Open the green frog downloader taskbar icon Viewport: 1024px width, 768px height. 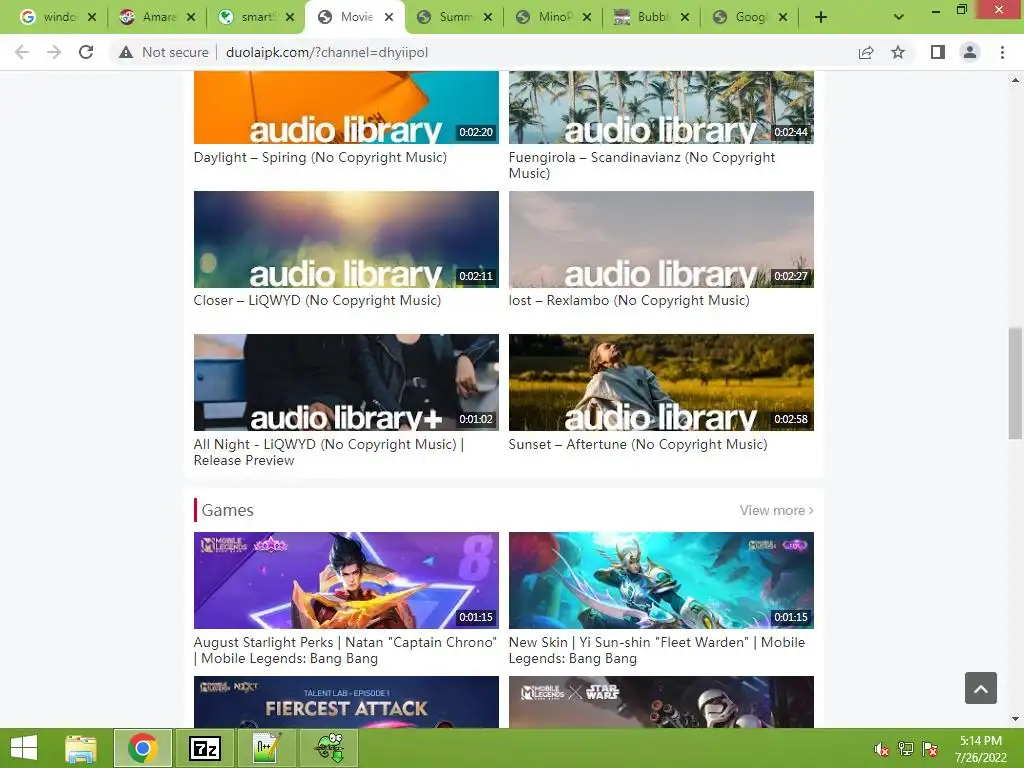pos(329,748)
